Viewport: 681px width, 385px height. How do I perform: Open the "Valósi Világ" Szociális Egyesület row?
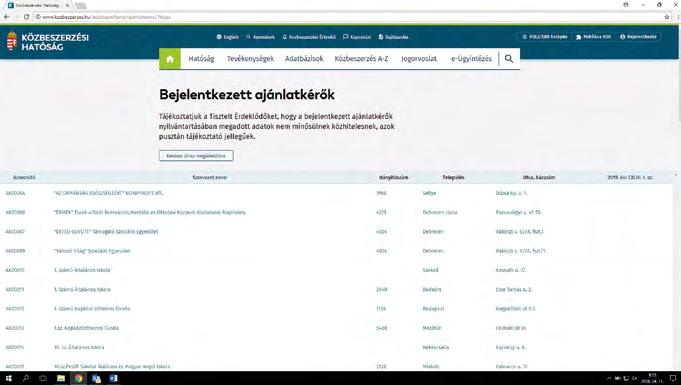click(336, 251)
